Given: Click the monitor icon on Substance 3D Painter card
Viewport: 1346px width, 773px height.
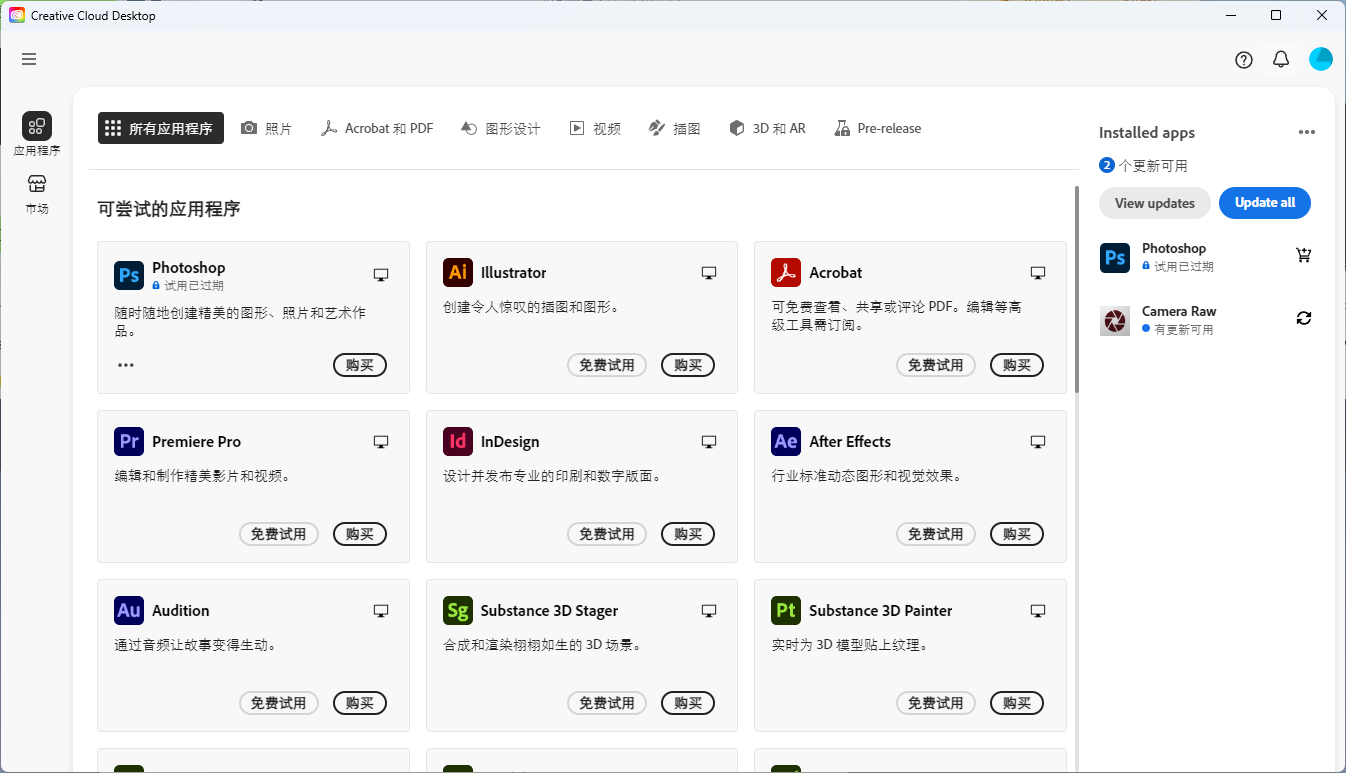Looking at the screenshot, I should pyautogui.click(x=1038, y=611).
